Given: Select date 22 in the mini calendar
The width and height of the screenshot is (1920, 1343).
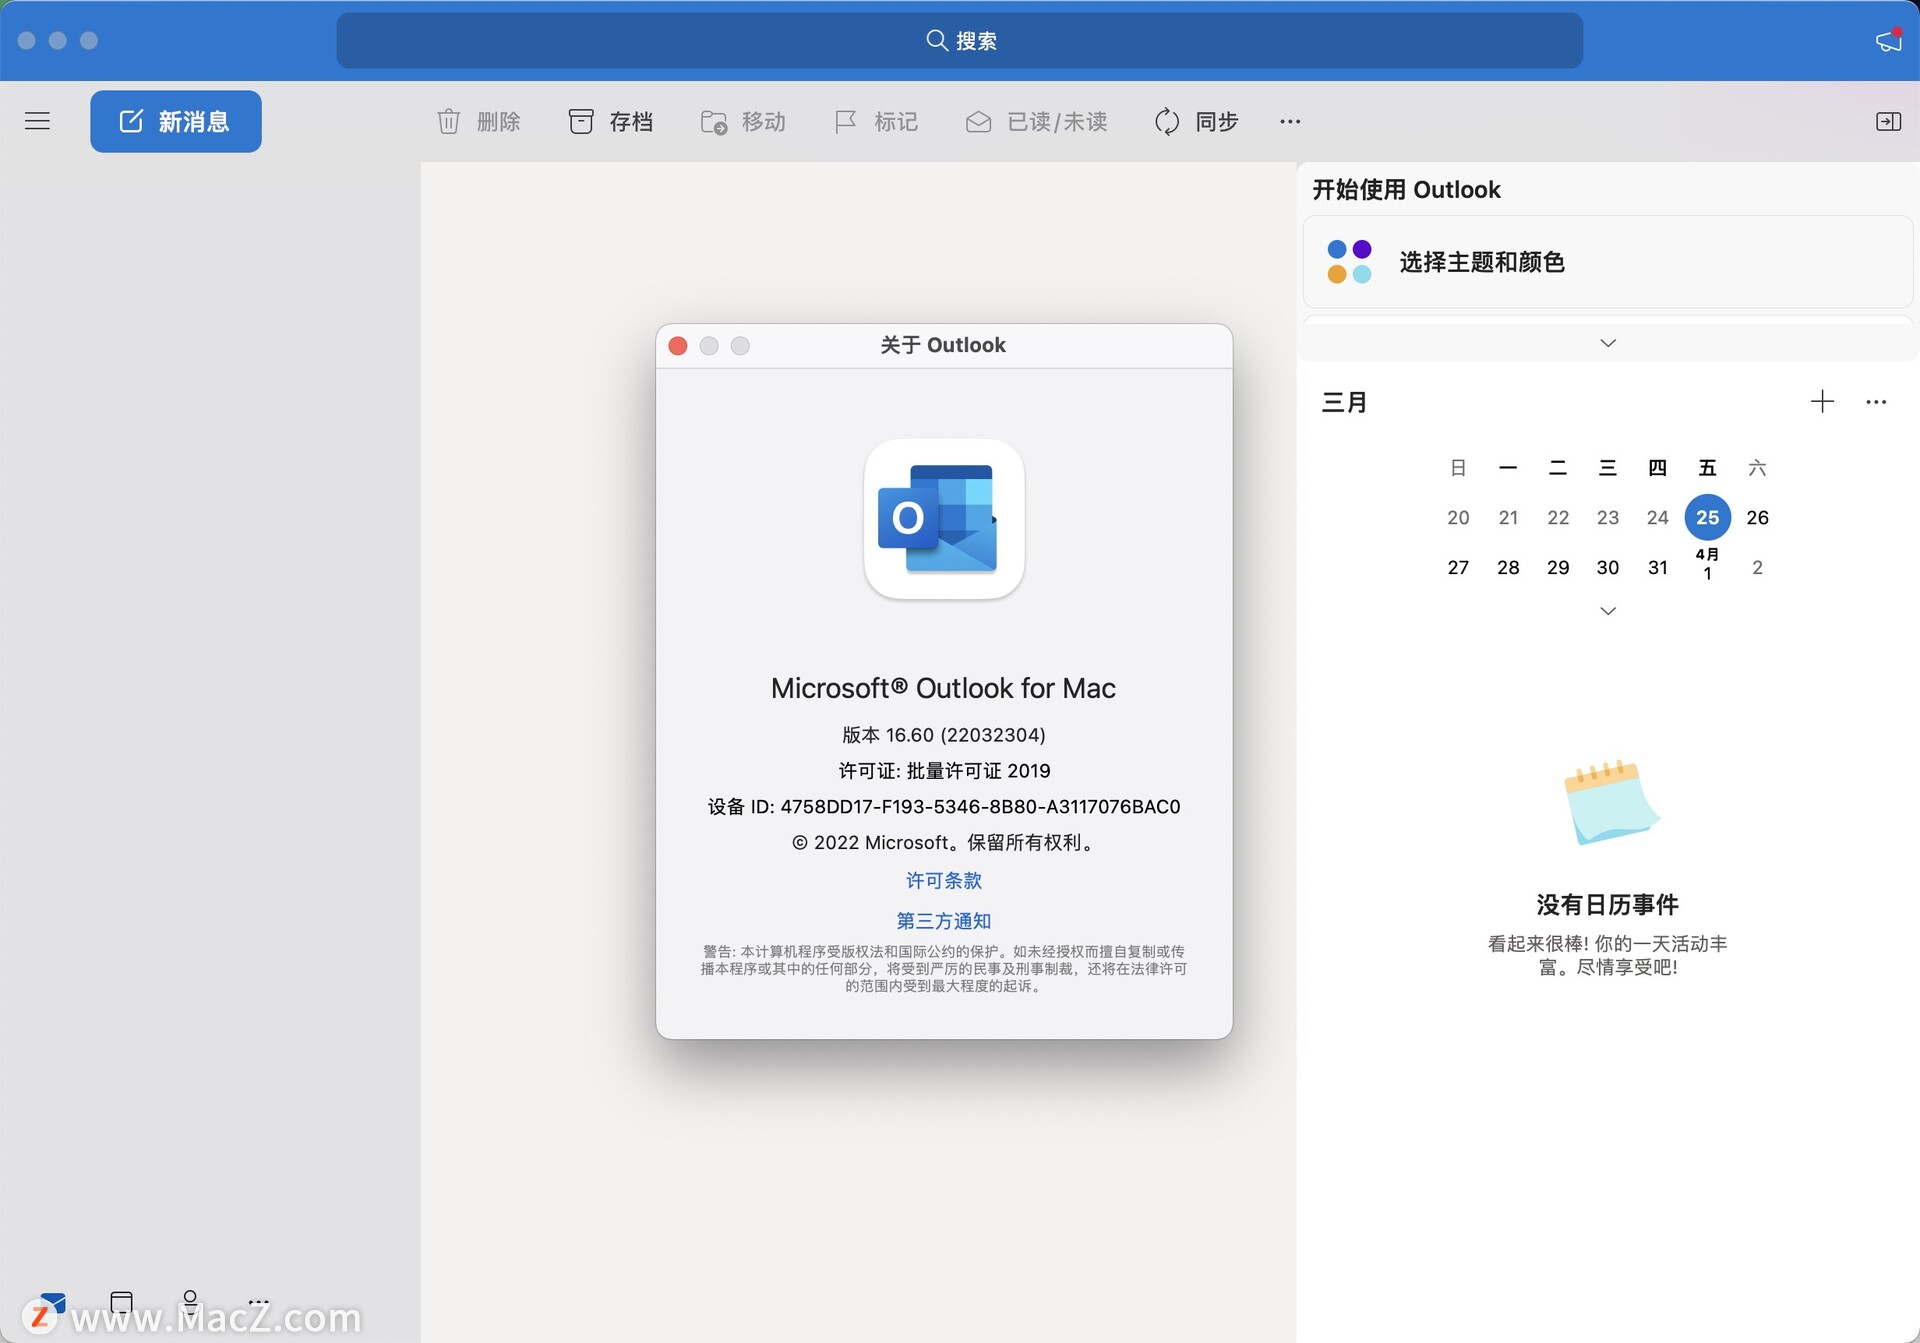Looking at the screenshot, I should click(1558, 517).
